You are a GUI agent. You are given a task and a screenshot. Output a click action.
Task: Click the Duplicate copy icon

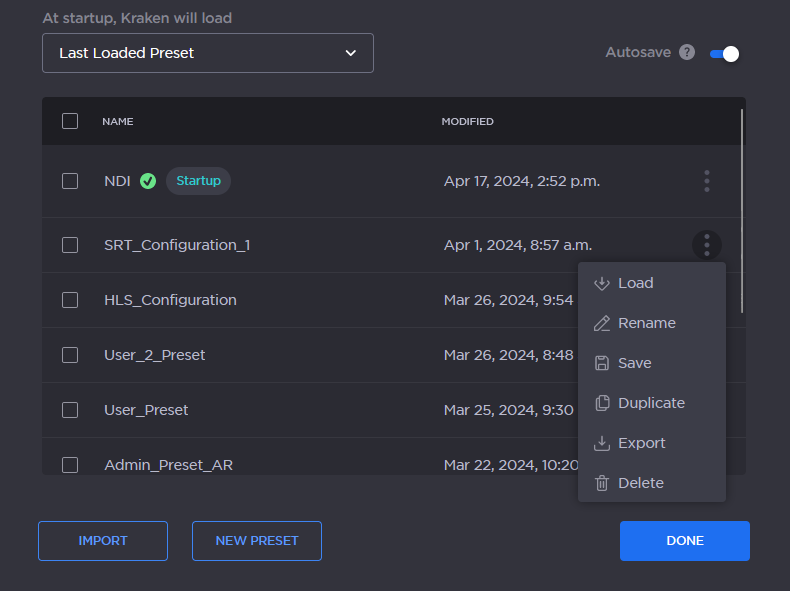602,403
